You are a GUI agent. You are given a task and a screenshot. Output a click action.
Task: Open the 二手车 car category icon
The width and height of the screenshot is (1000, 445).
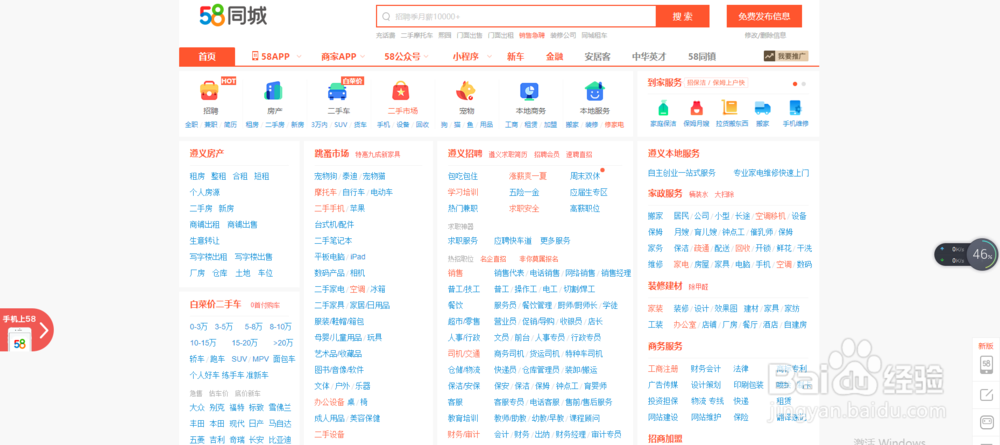tap(337, 91)
